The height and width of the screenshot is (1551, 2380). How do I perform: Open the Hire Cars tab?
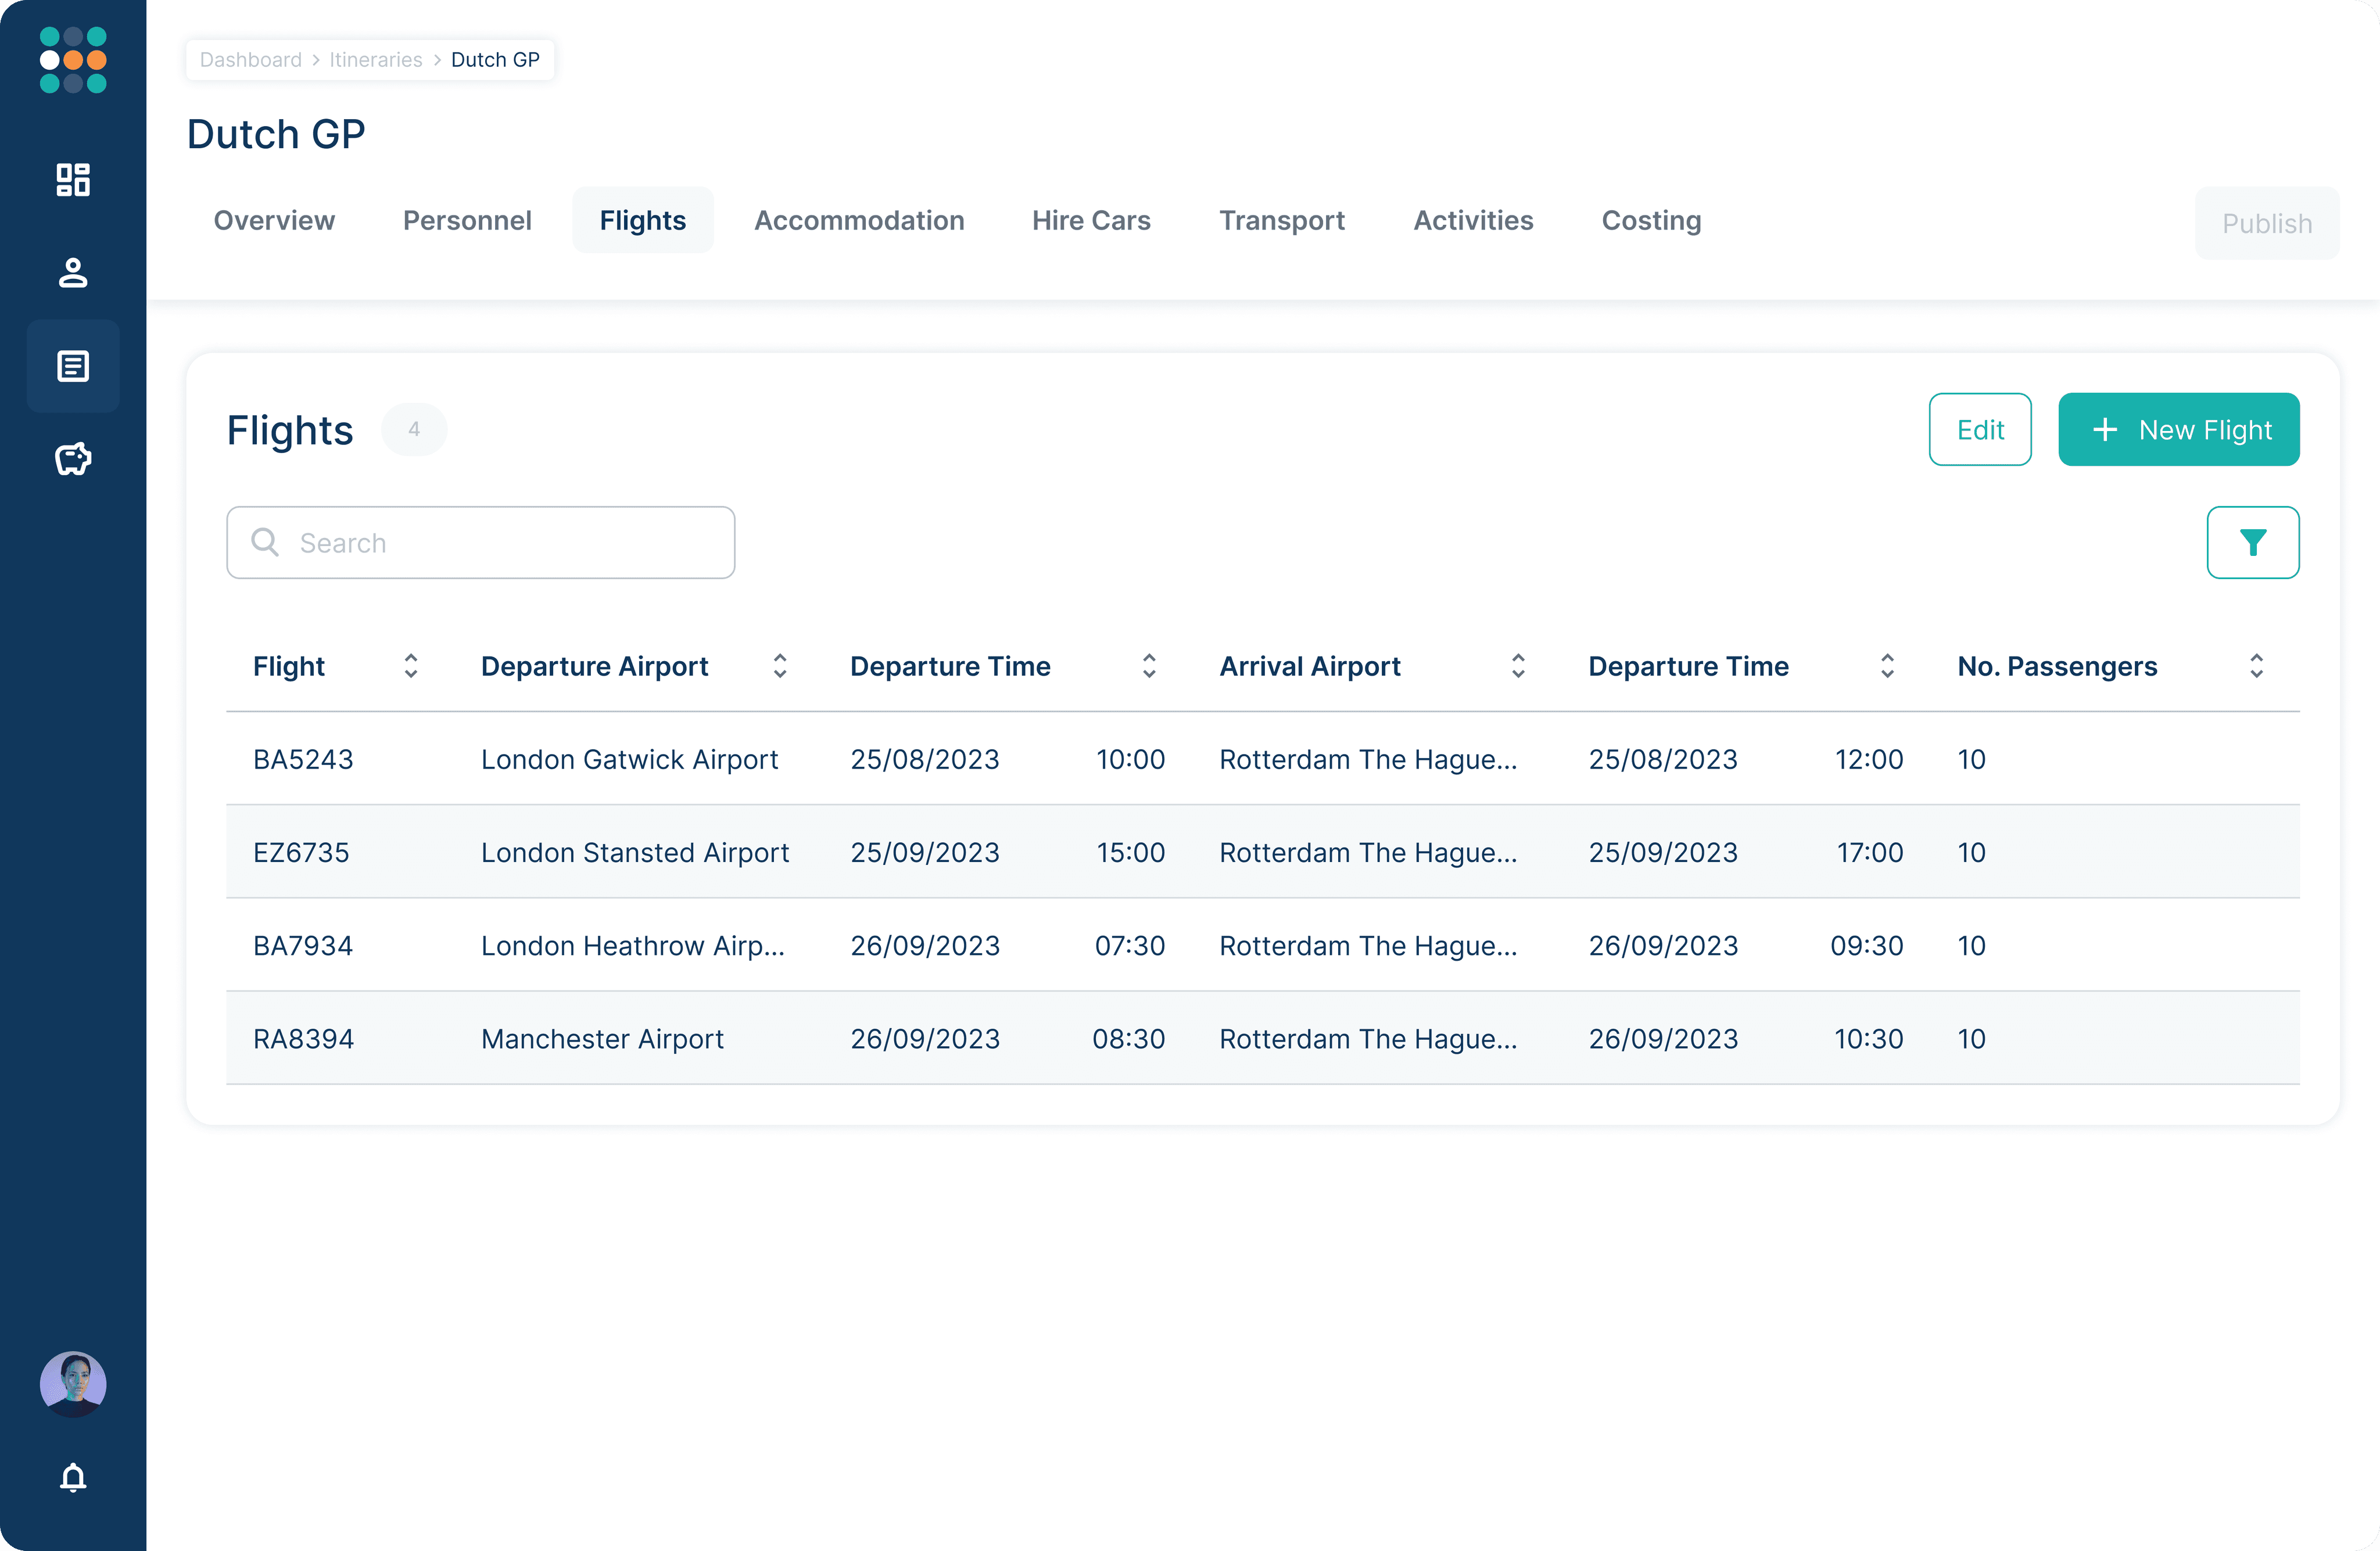(1091, 220)
